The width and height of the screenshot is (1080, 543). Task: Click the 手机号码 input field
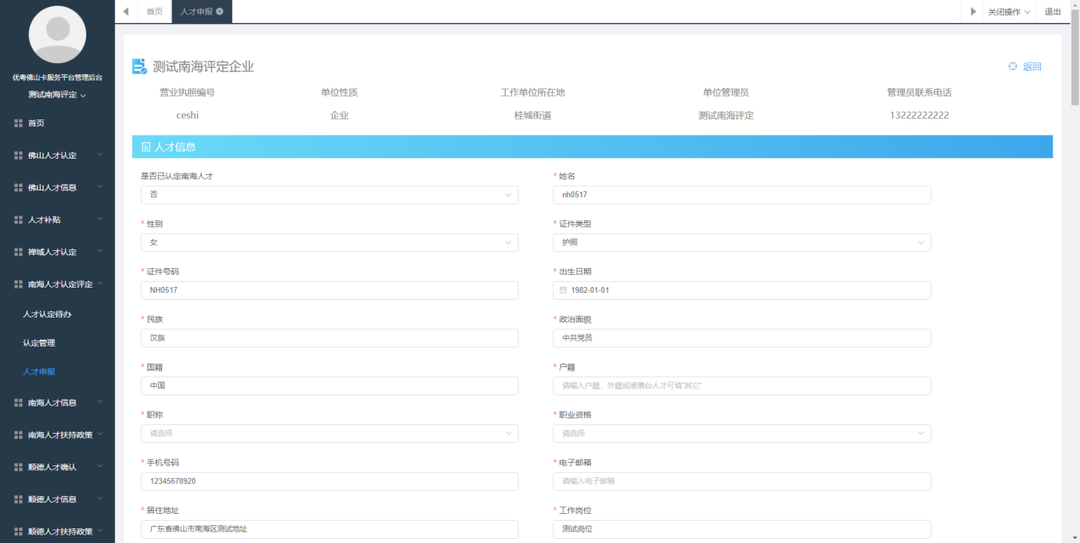329,481
